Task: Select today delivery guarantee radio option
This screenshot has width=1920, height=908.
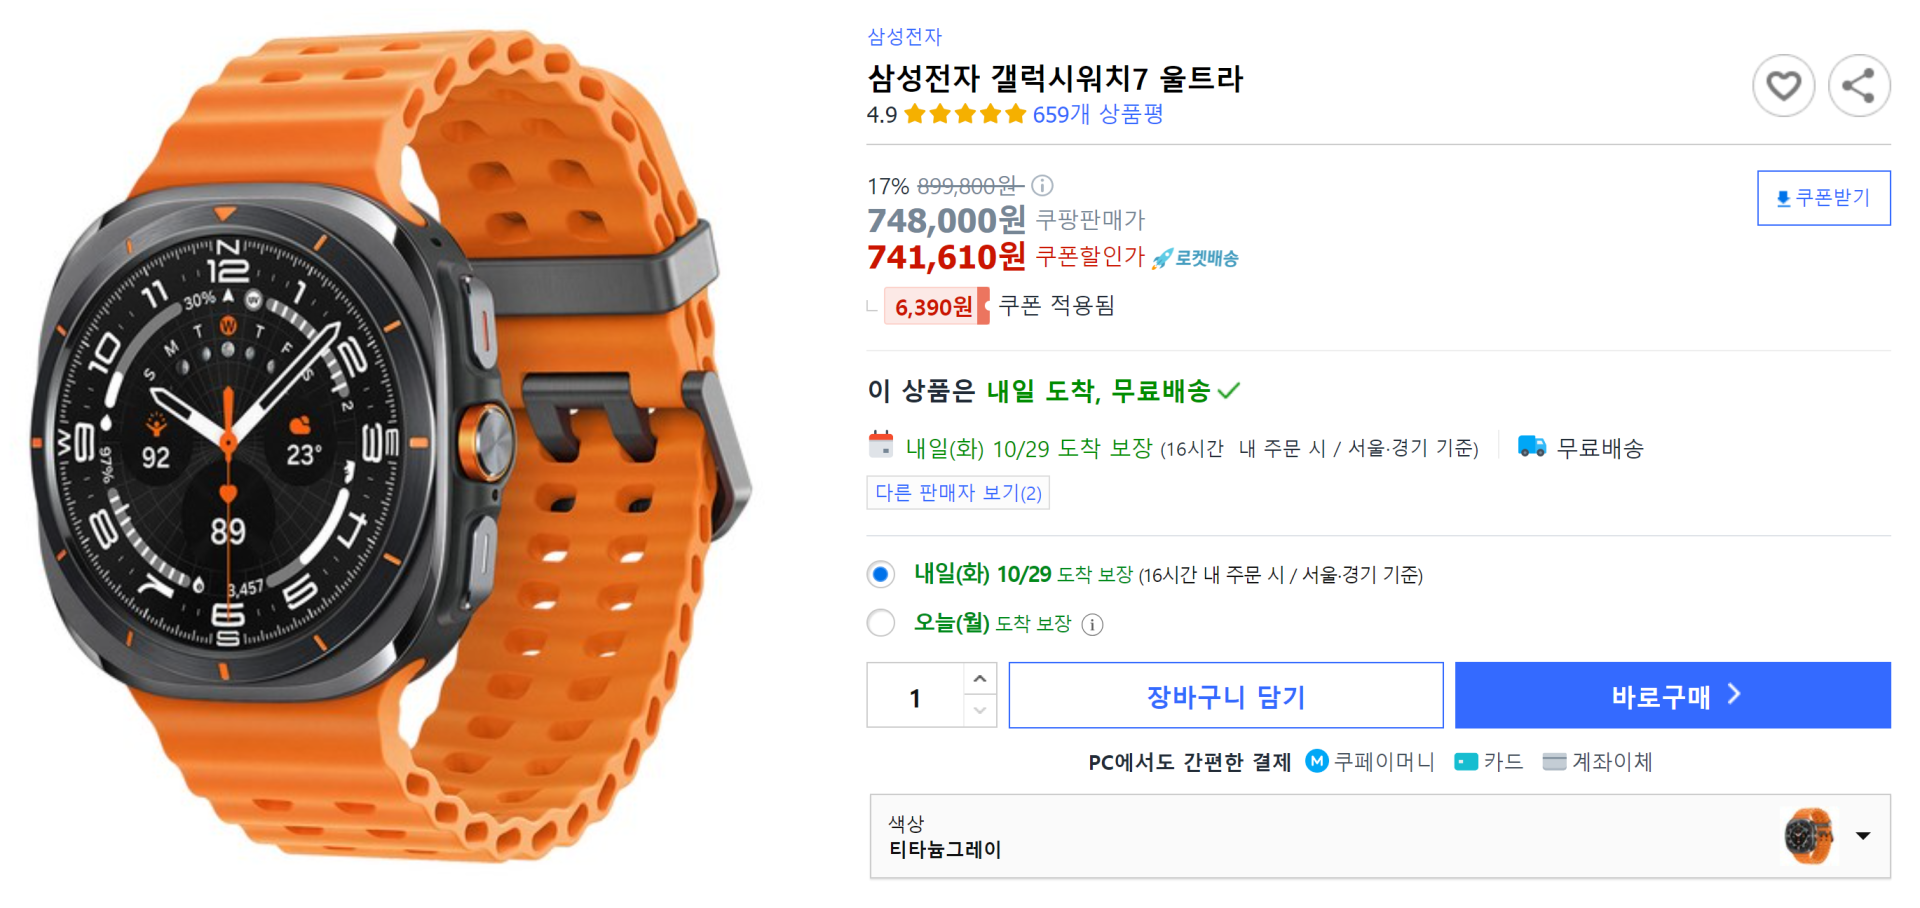Action: pos(881,623)
